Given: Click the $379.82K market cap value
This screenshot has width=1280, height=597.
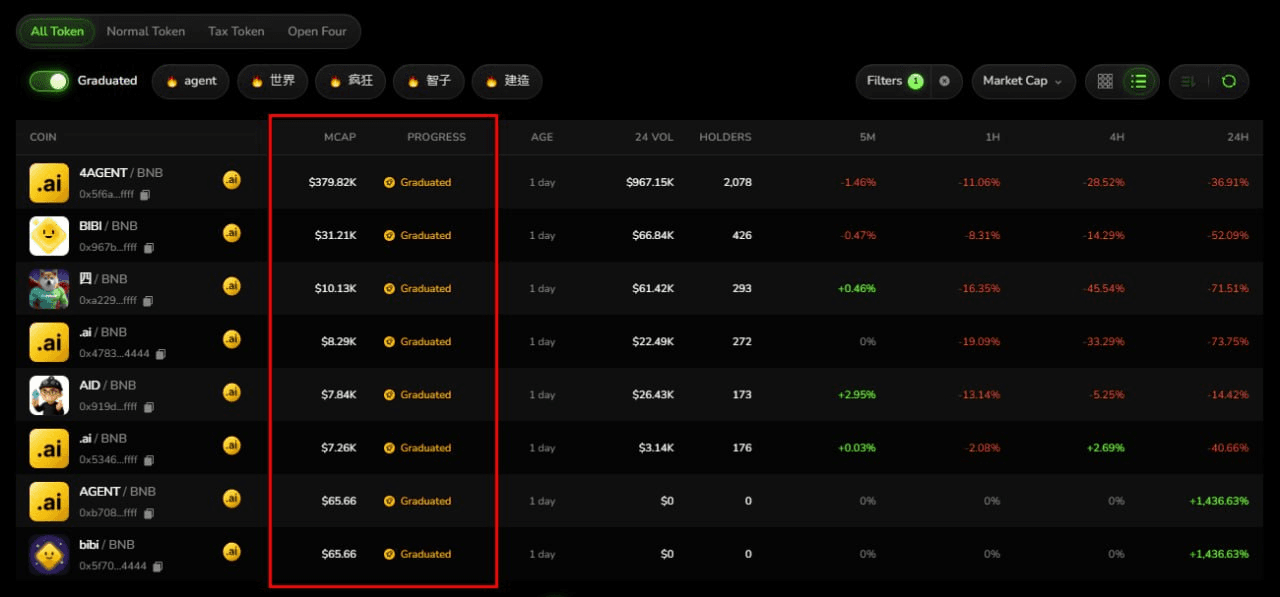Looking at the screenshot, I should point(332,182).
